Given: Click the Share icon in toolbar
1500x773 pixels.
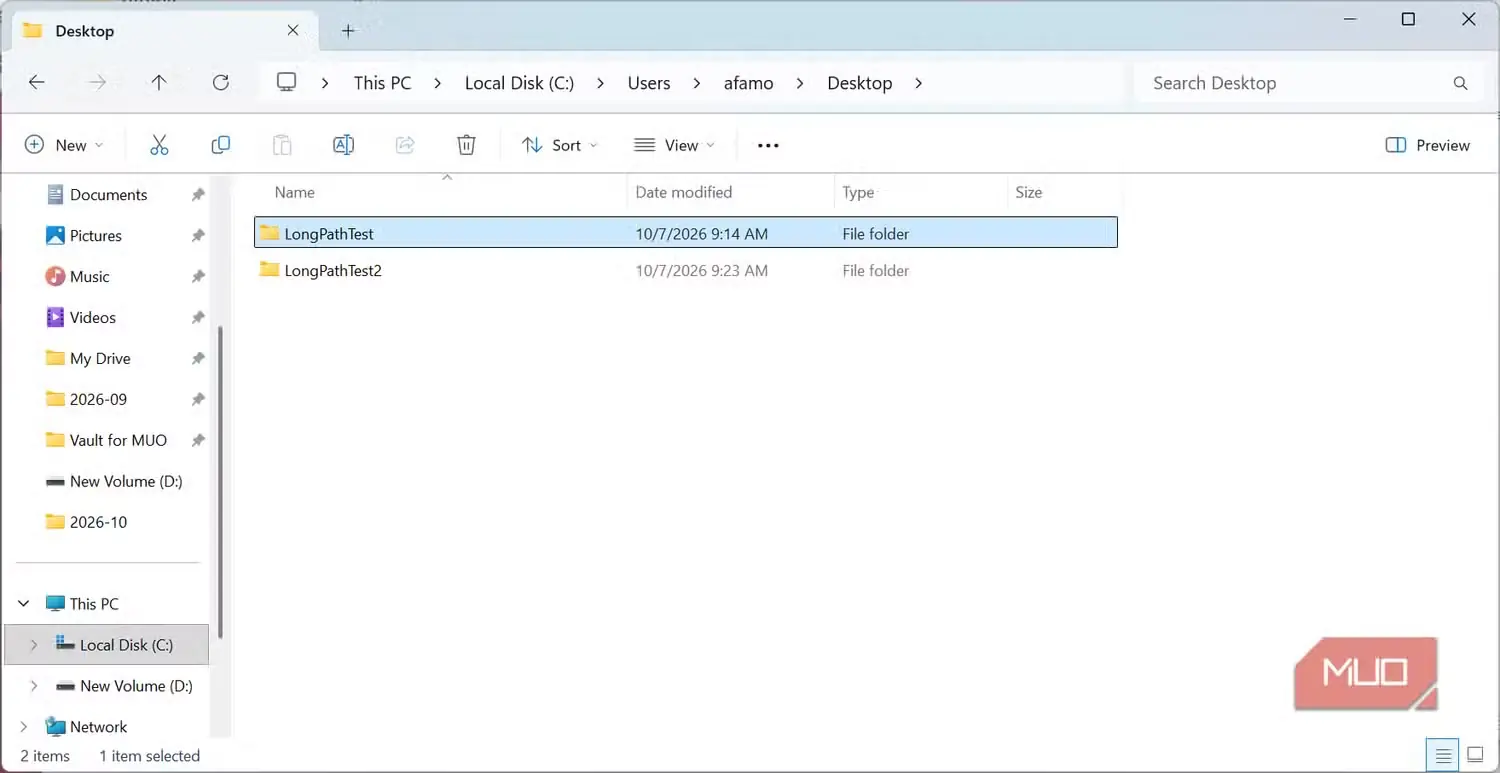Looking at the screenshot, I should [x=405, y=145].
